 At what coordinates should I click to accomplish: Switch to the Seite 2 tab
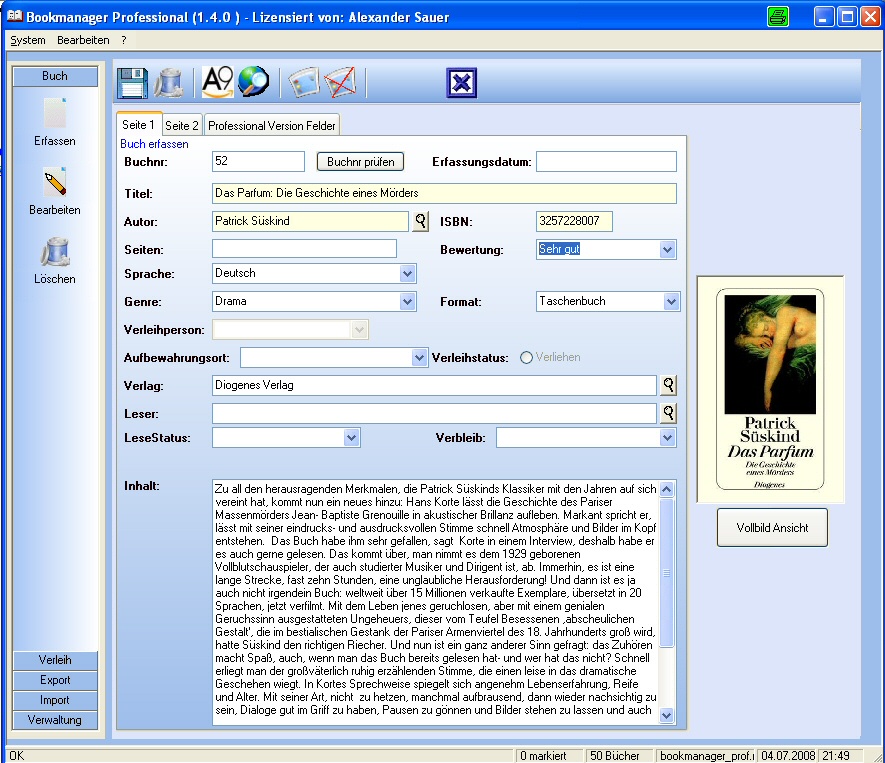(182, 125)
